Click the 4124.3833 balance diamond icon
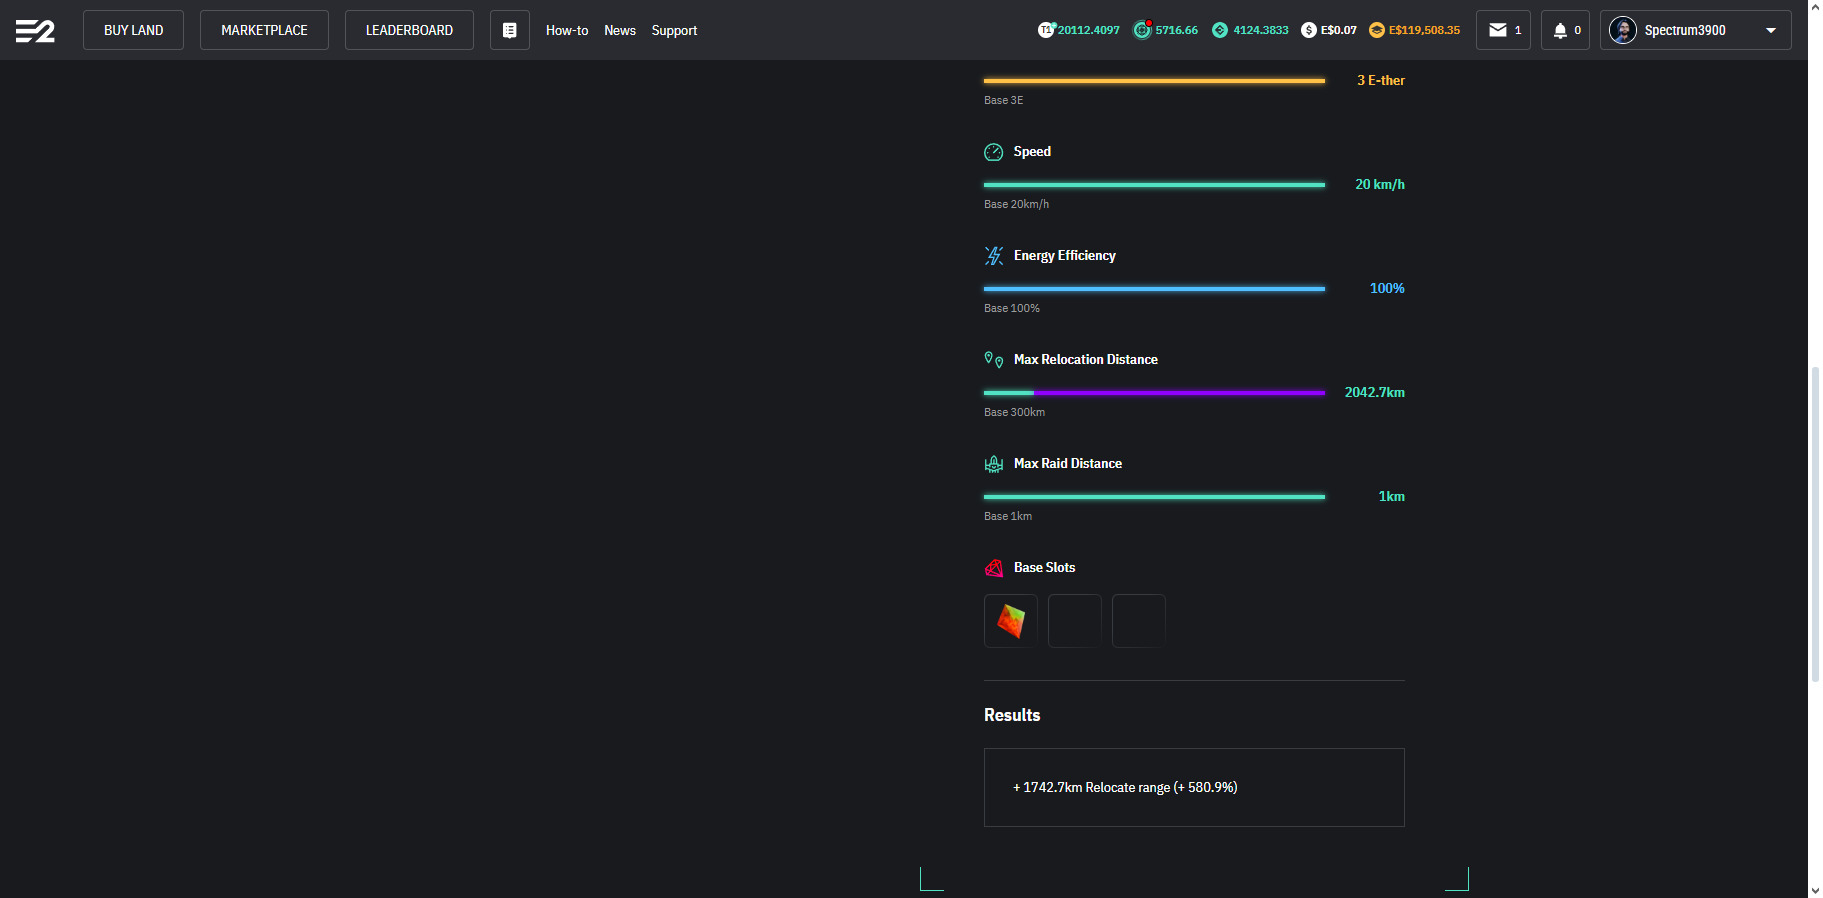The height and width of the screenshot is (898, 1823). (x=1220, y=30)
